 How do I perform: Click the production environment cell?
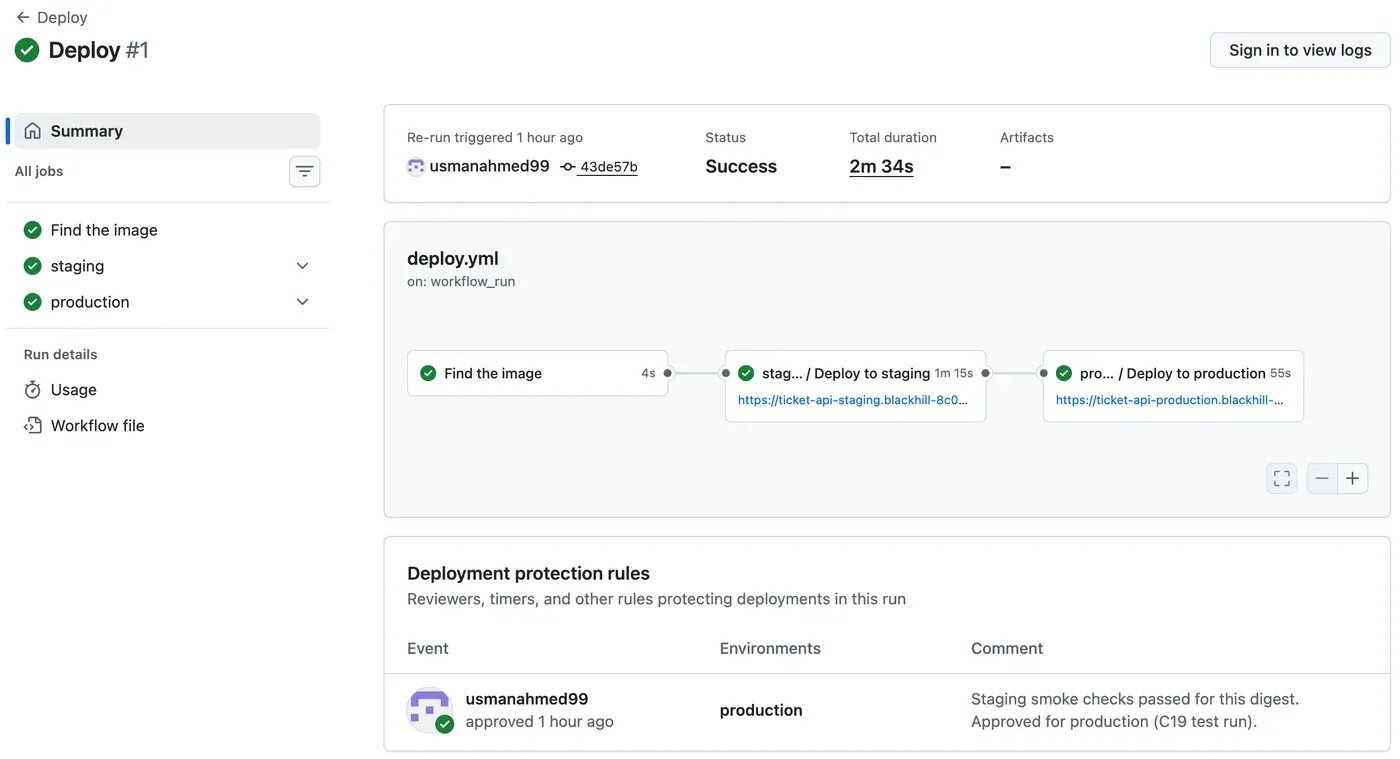coord(761,710)
